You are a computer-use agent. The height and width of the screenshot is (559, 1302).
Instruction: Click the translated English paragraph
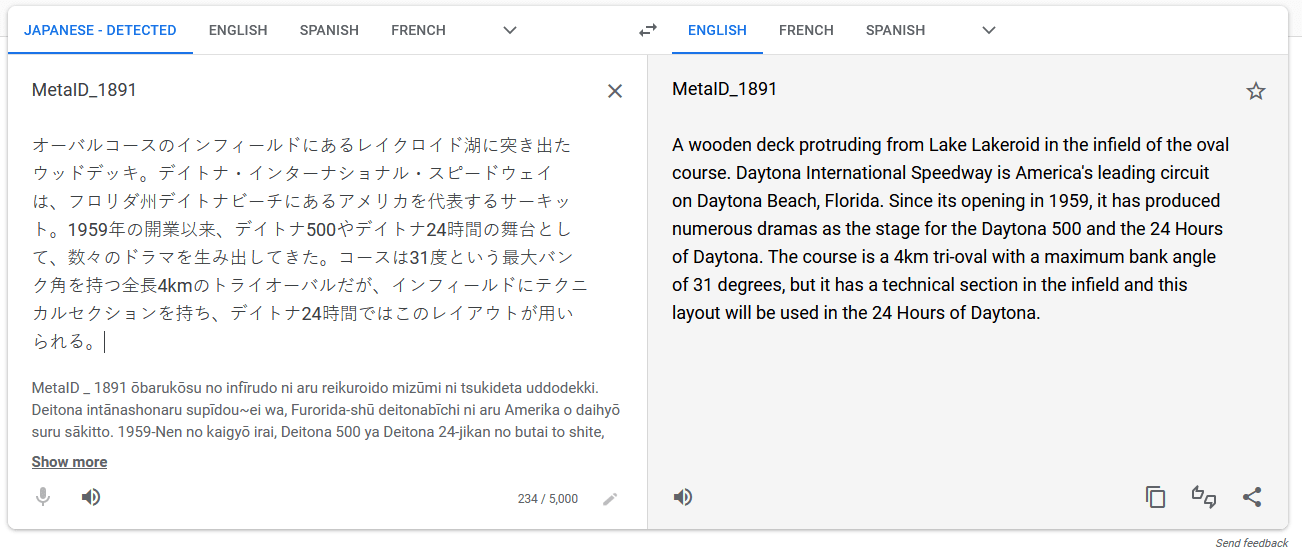pyautogui.click(x=951, y=228)
